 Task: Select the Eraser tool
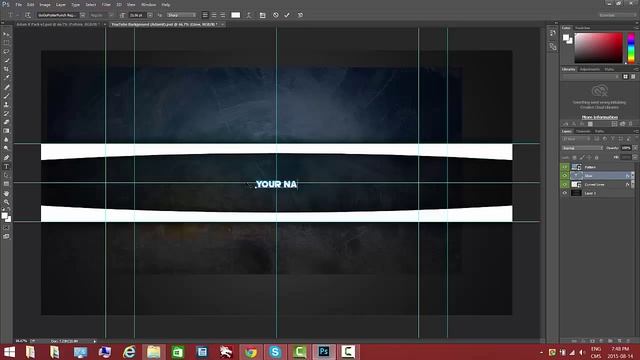(7, 122)
